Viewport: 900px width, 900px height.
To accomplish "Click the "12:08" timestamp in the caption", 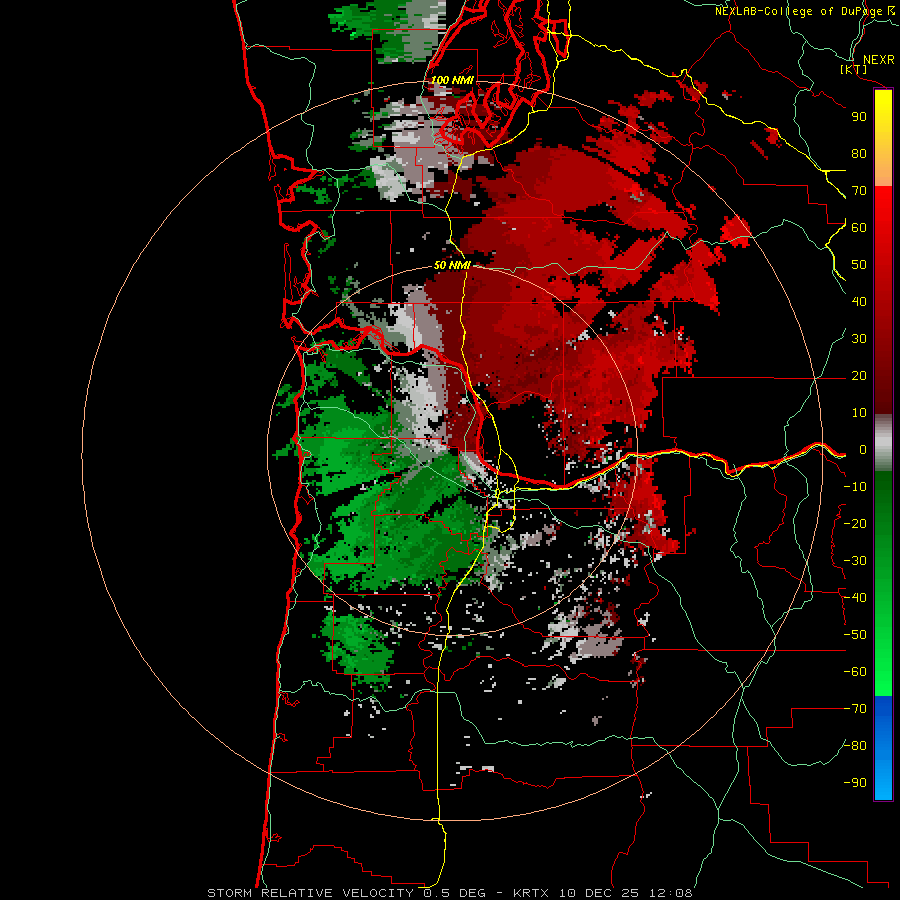I will [671, 893].
